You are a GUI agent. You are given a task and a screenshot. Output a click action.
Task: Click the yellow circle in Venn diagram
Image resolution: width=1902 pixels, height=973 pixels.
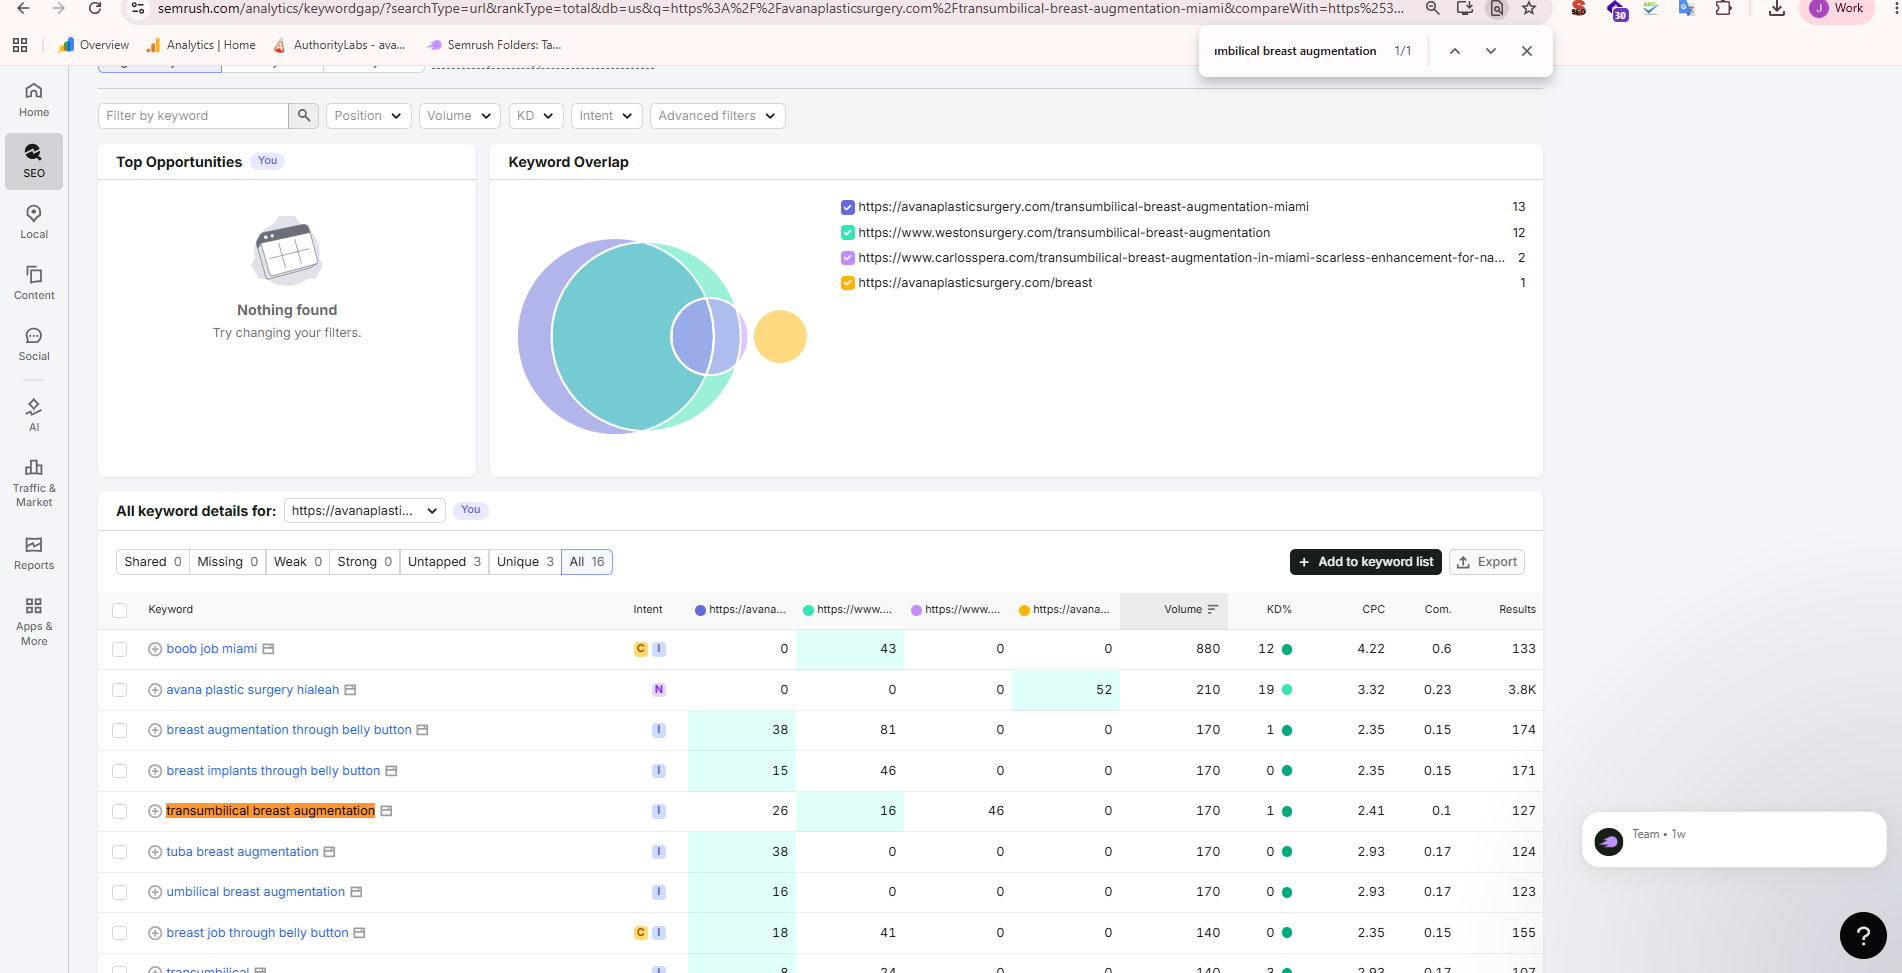tap(780, 337)
